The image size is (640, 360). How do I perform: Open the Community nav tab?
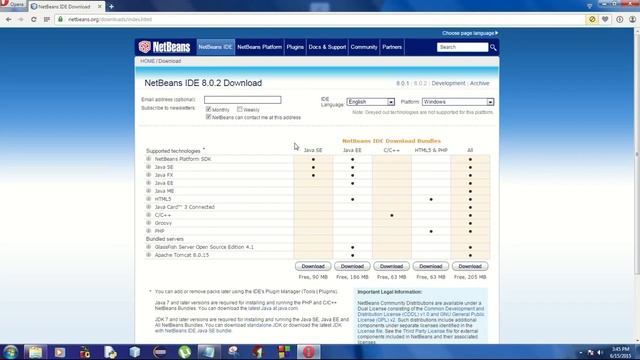[x=364, y=47]
